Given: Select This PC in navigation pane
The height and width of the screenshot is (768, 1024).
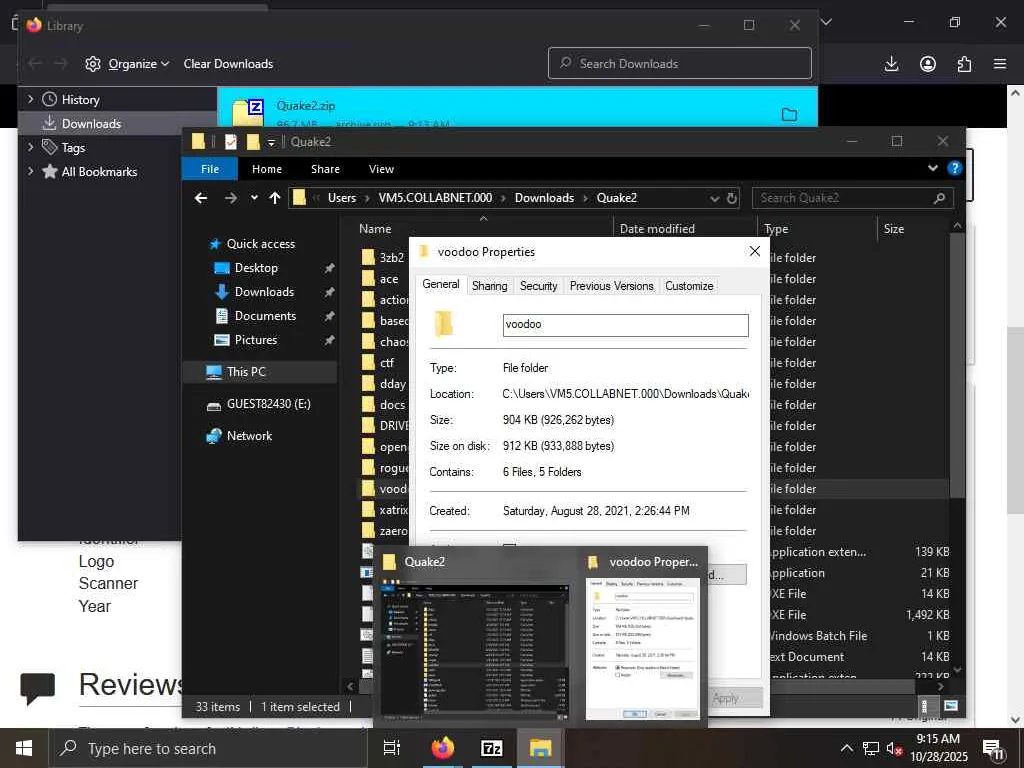Looking at the screenshot, I should 246,372.
